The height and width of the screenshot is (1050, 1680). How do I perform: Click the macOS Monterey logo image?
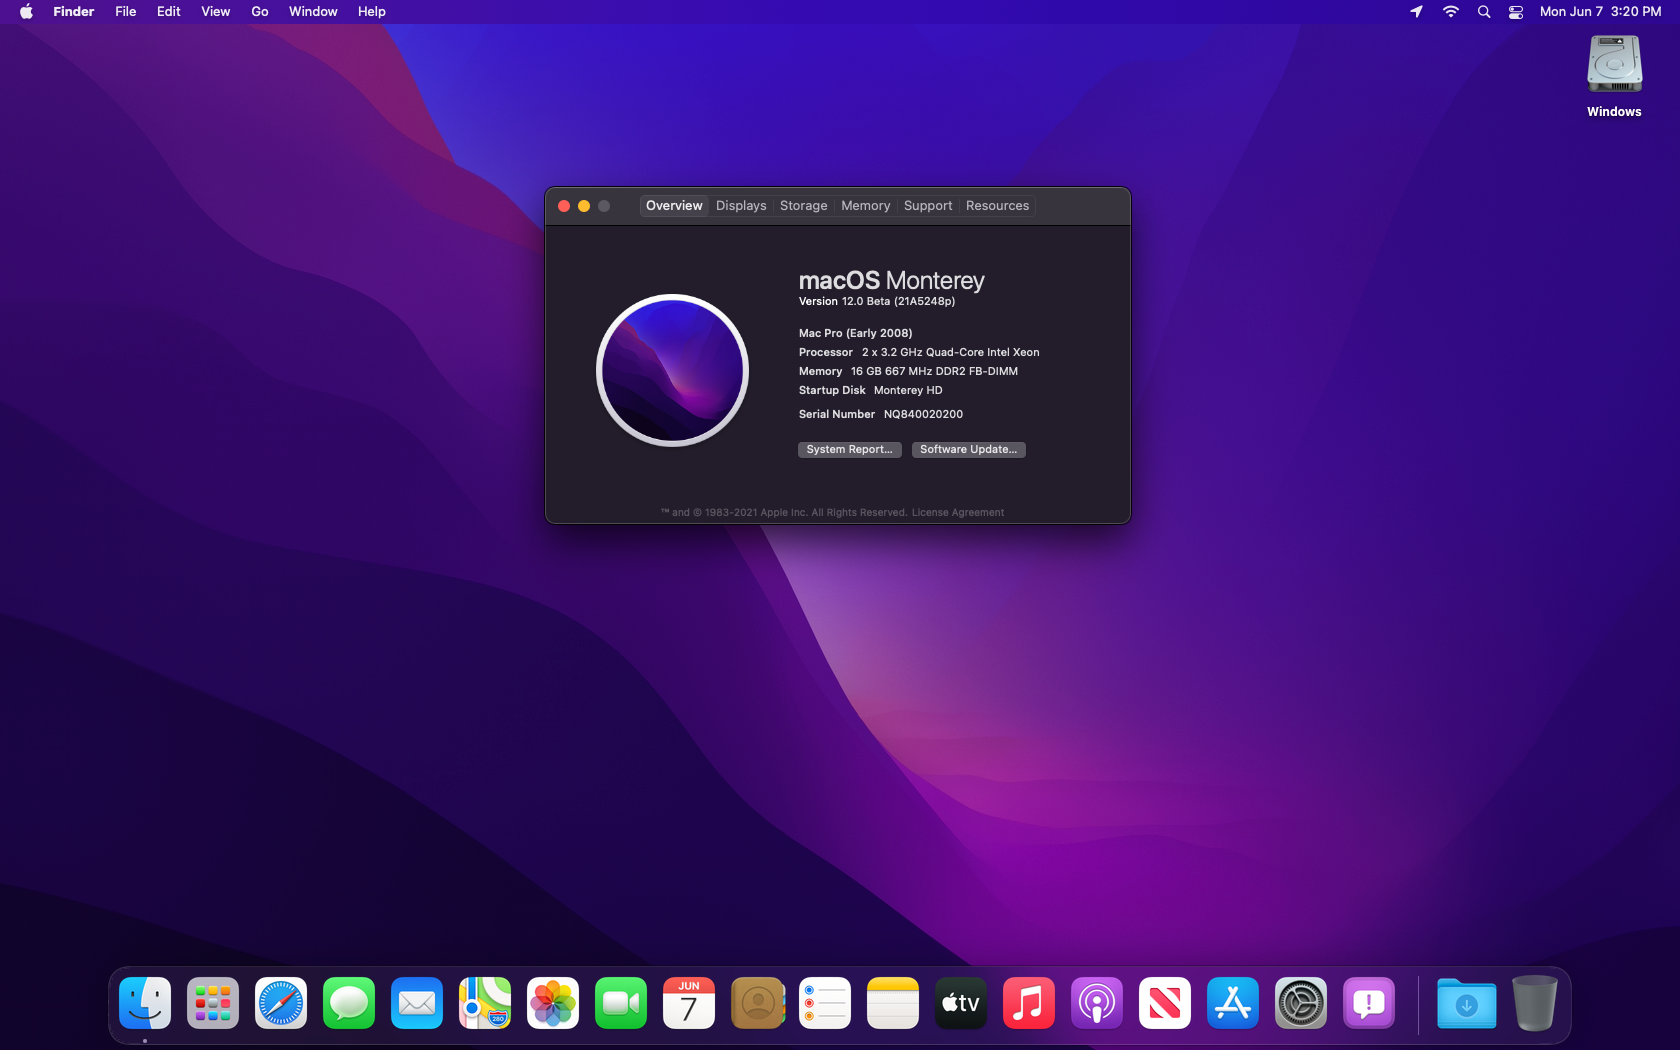[672, 370]
